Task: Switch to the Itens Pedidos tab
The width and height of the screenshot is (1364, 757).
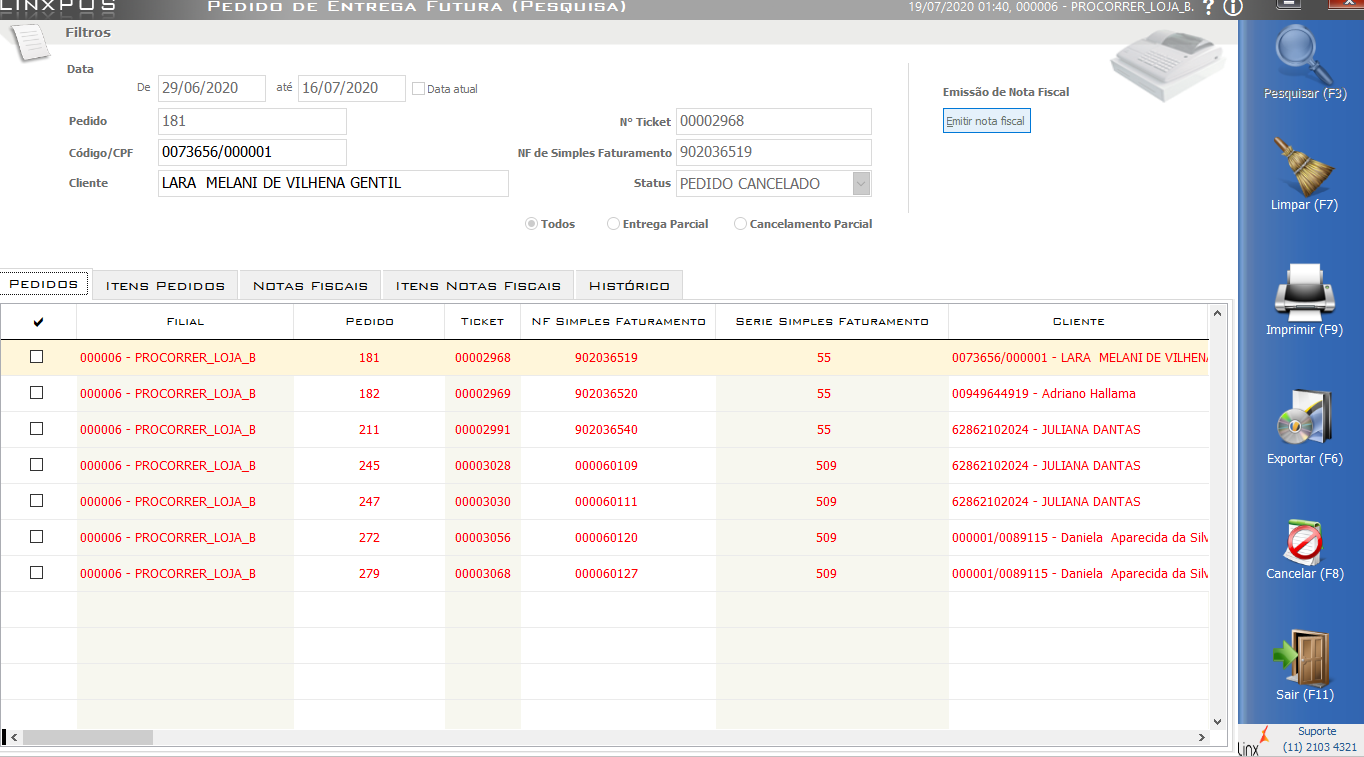Action: [165, 286]
